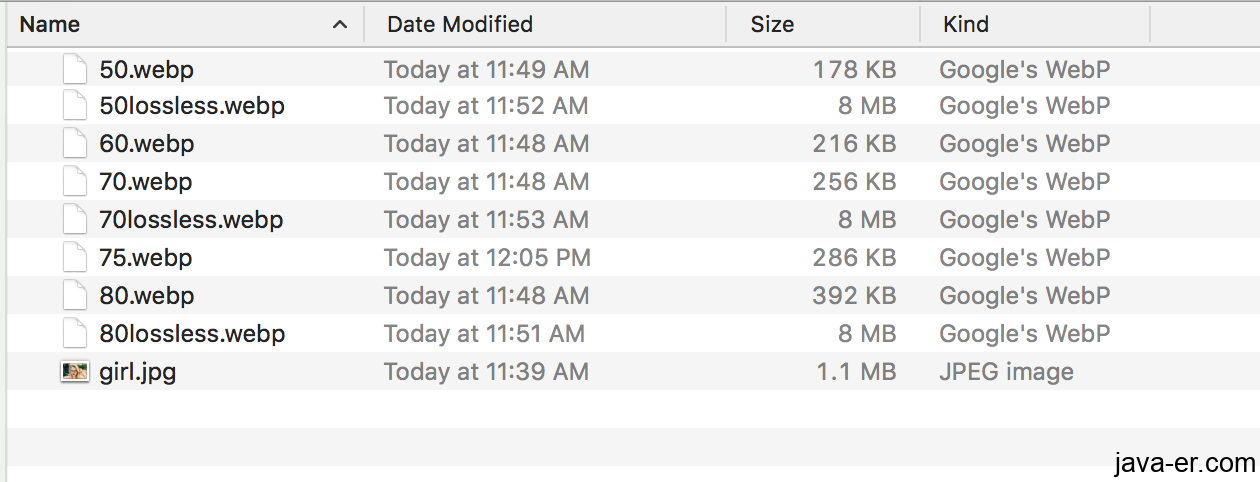Sort files by Kind column header
This screenshot has height=482, width=1260.
pyautogui.click(x=966, y=24)
